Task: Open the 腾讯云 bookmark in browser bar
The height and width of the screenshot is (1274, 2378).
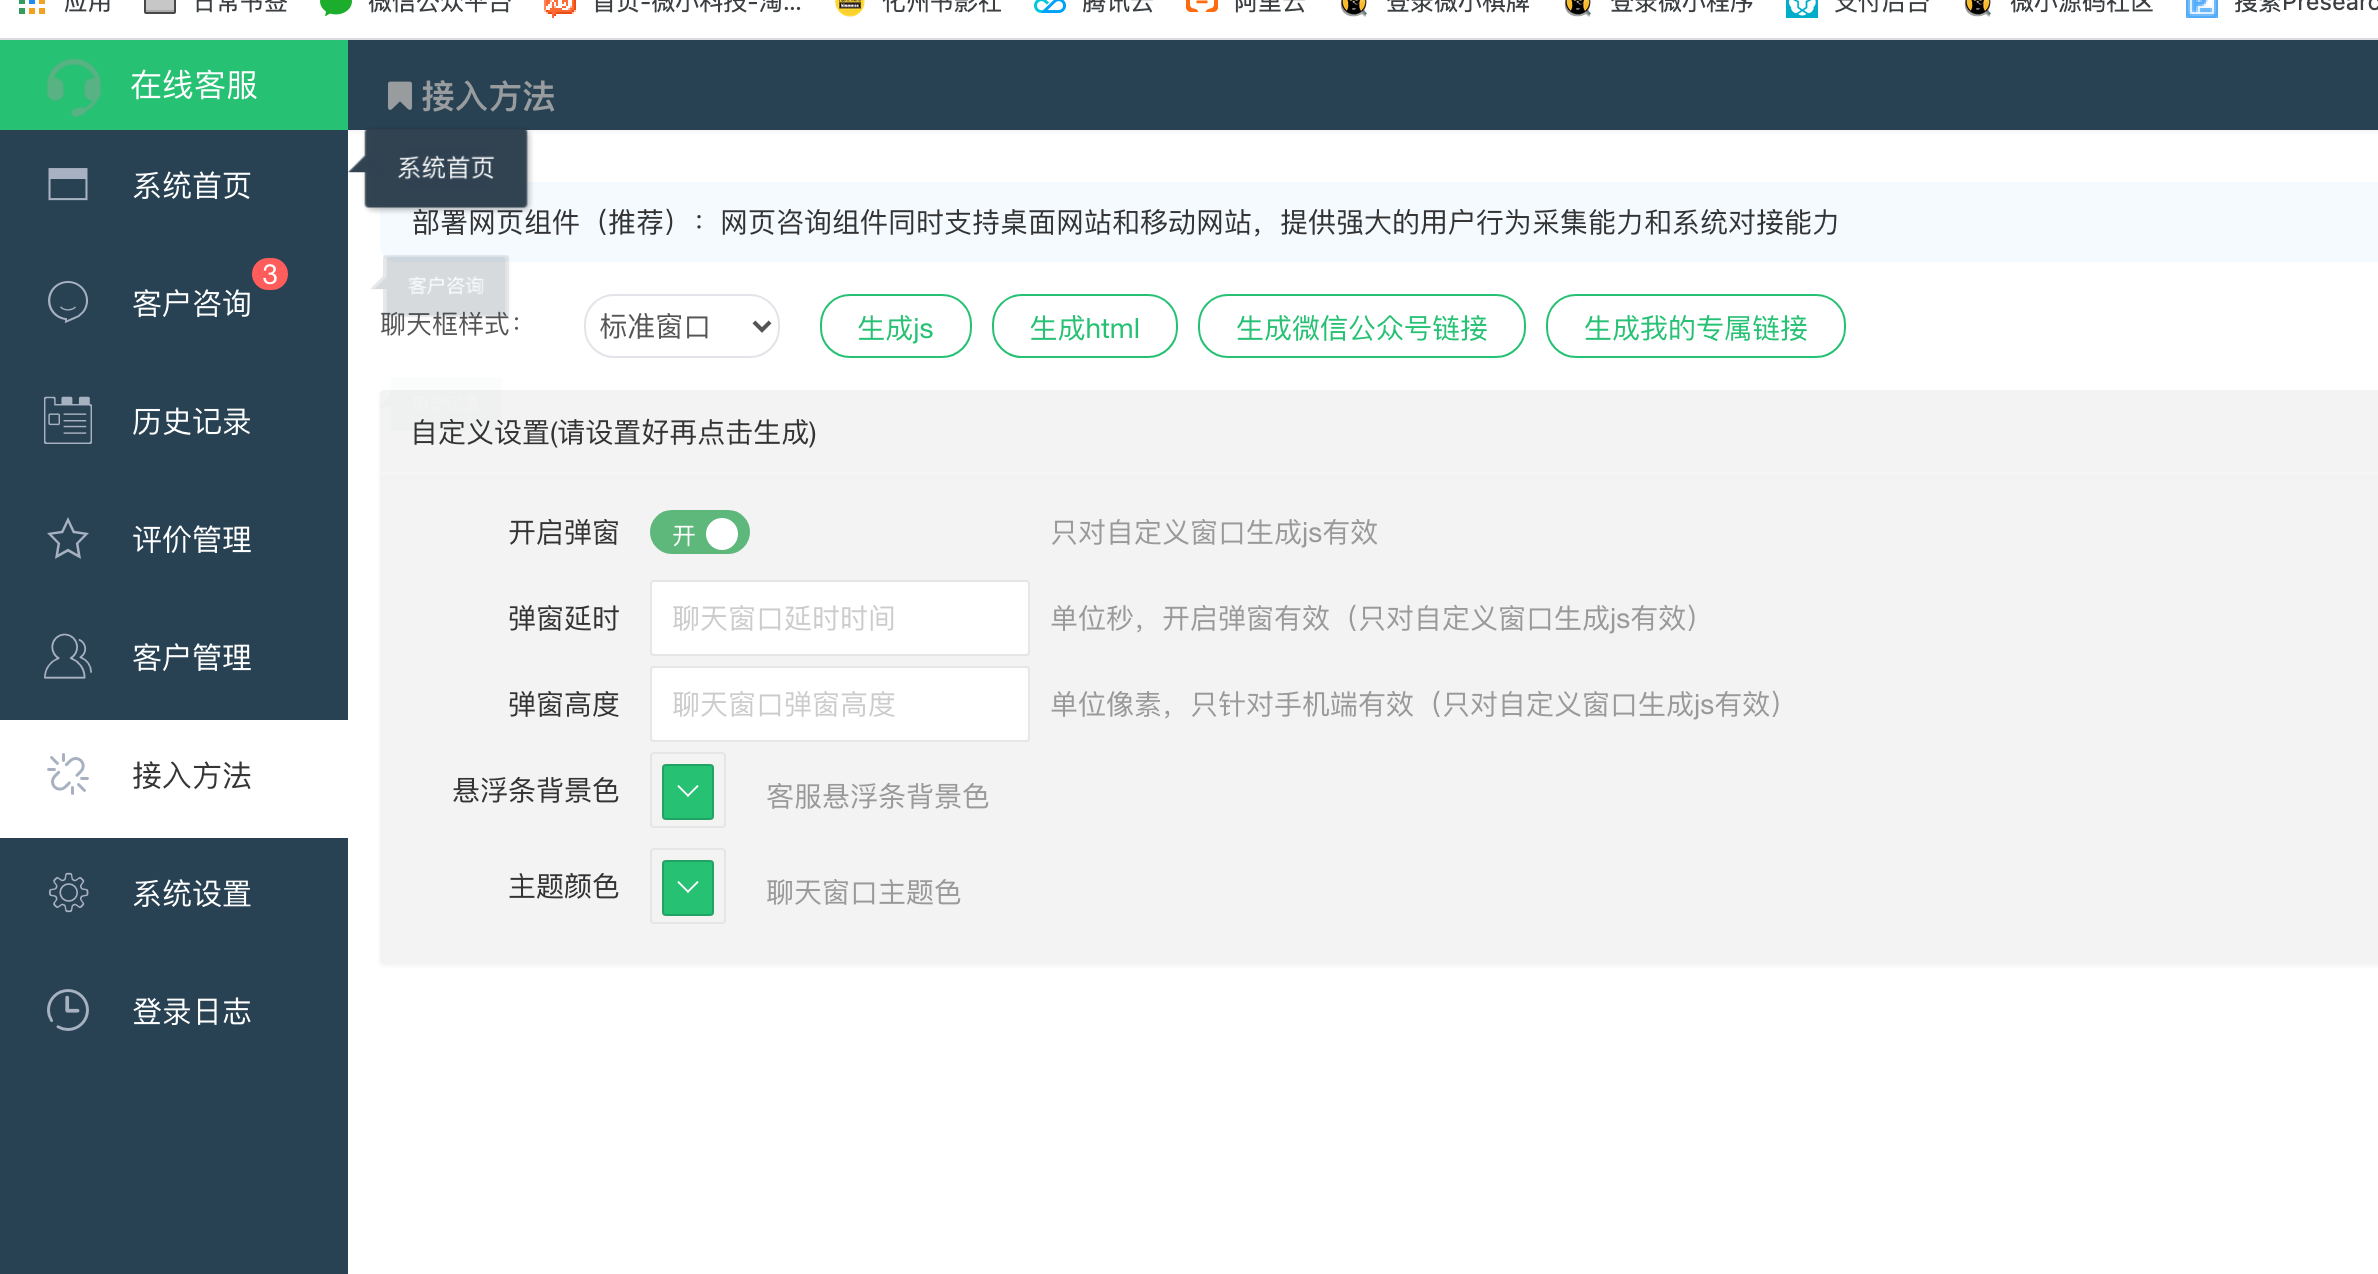Action: [x=1094, y=8]
